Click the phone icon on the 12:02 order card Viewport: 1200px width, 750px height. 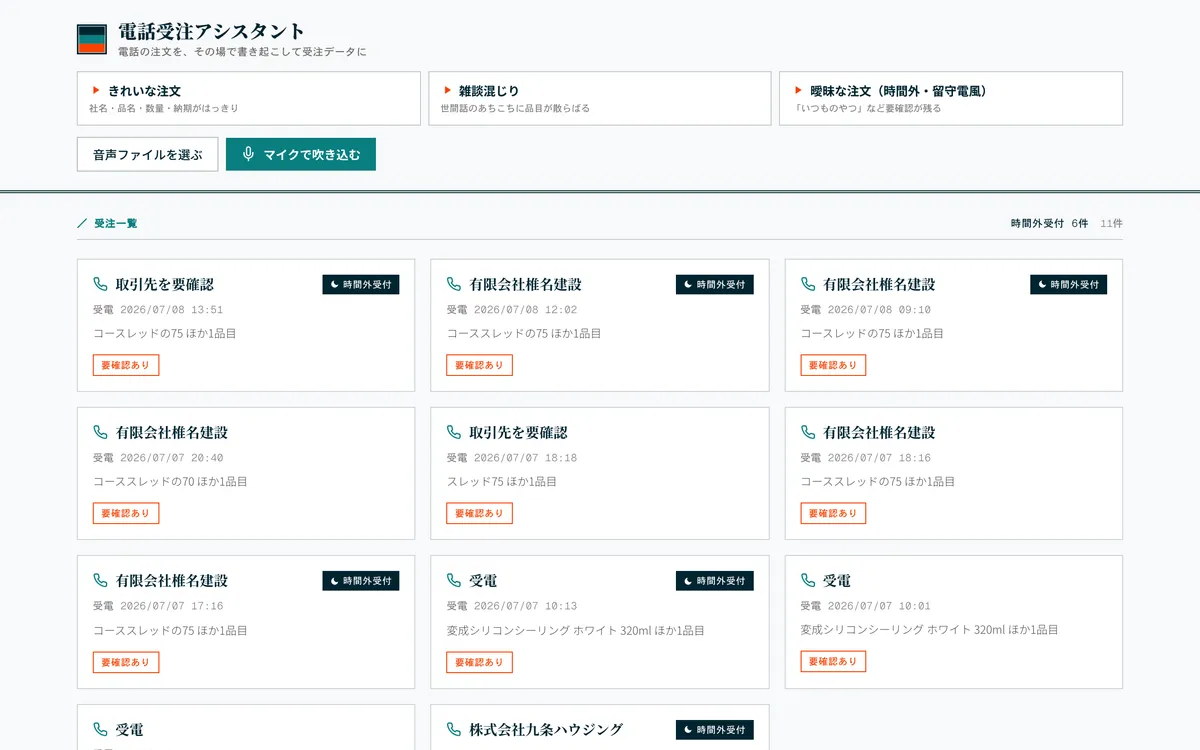tap(454, 284)
